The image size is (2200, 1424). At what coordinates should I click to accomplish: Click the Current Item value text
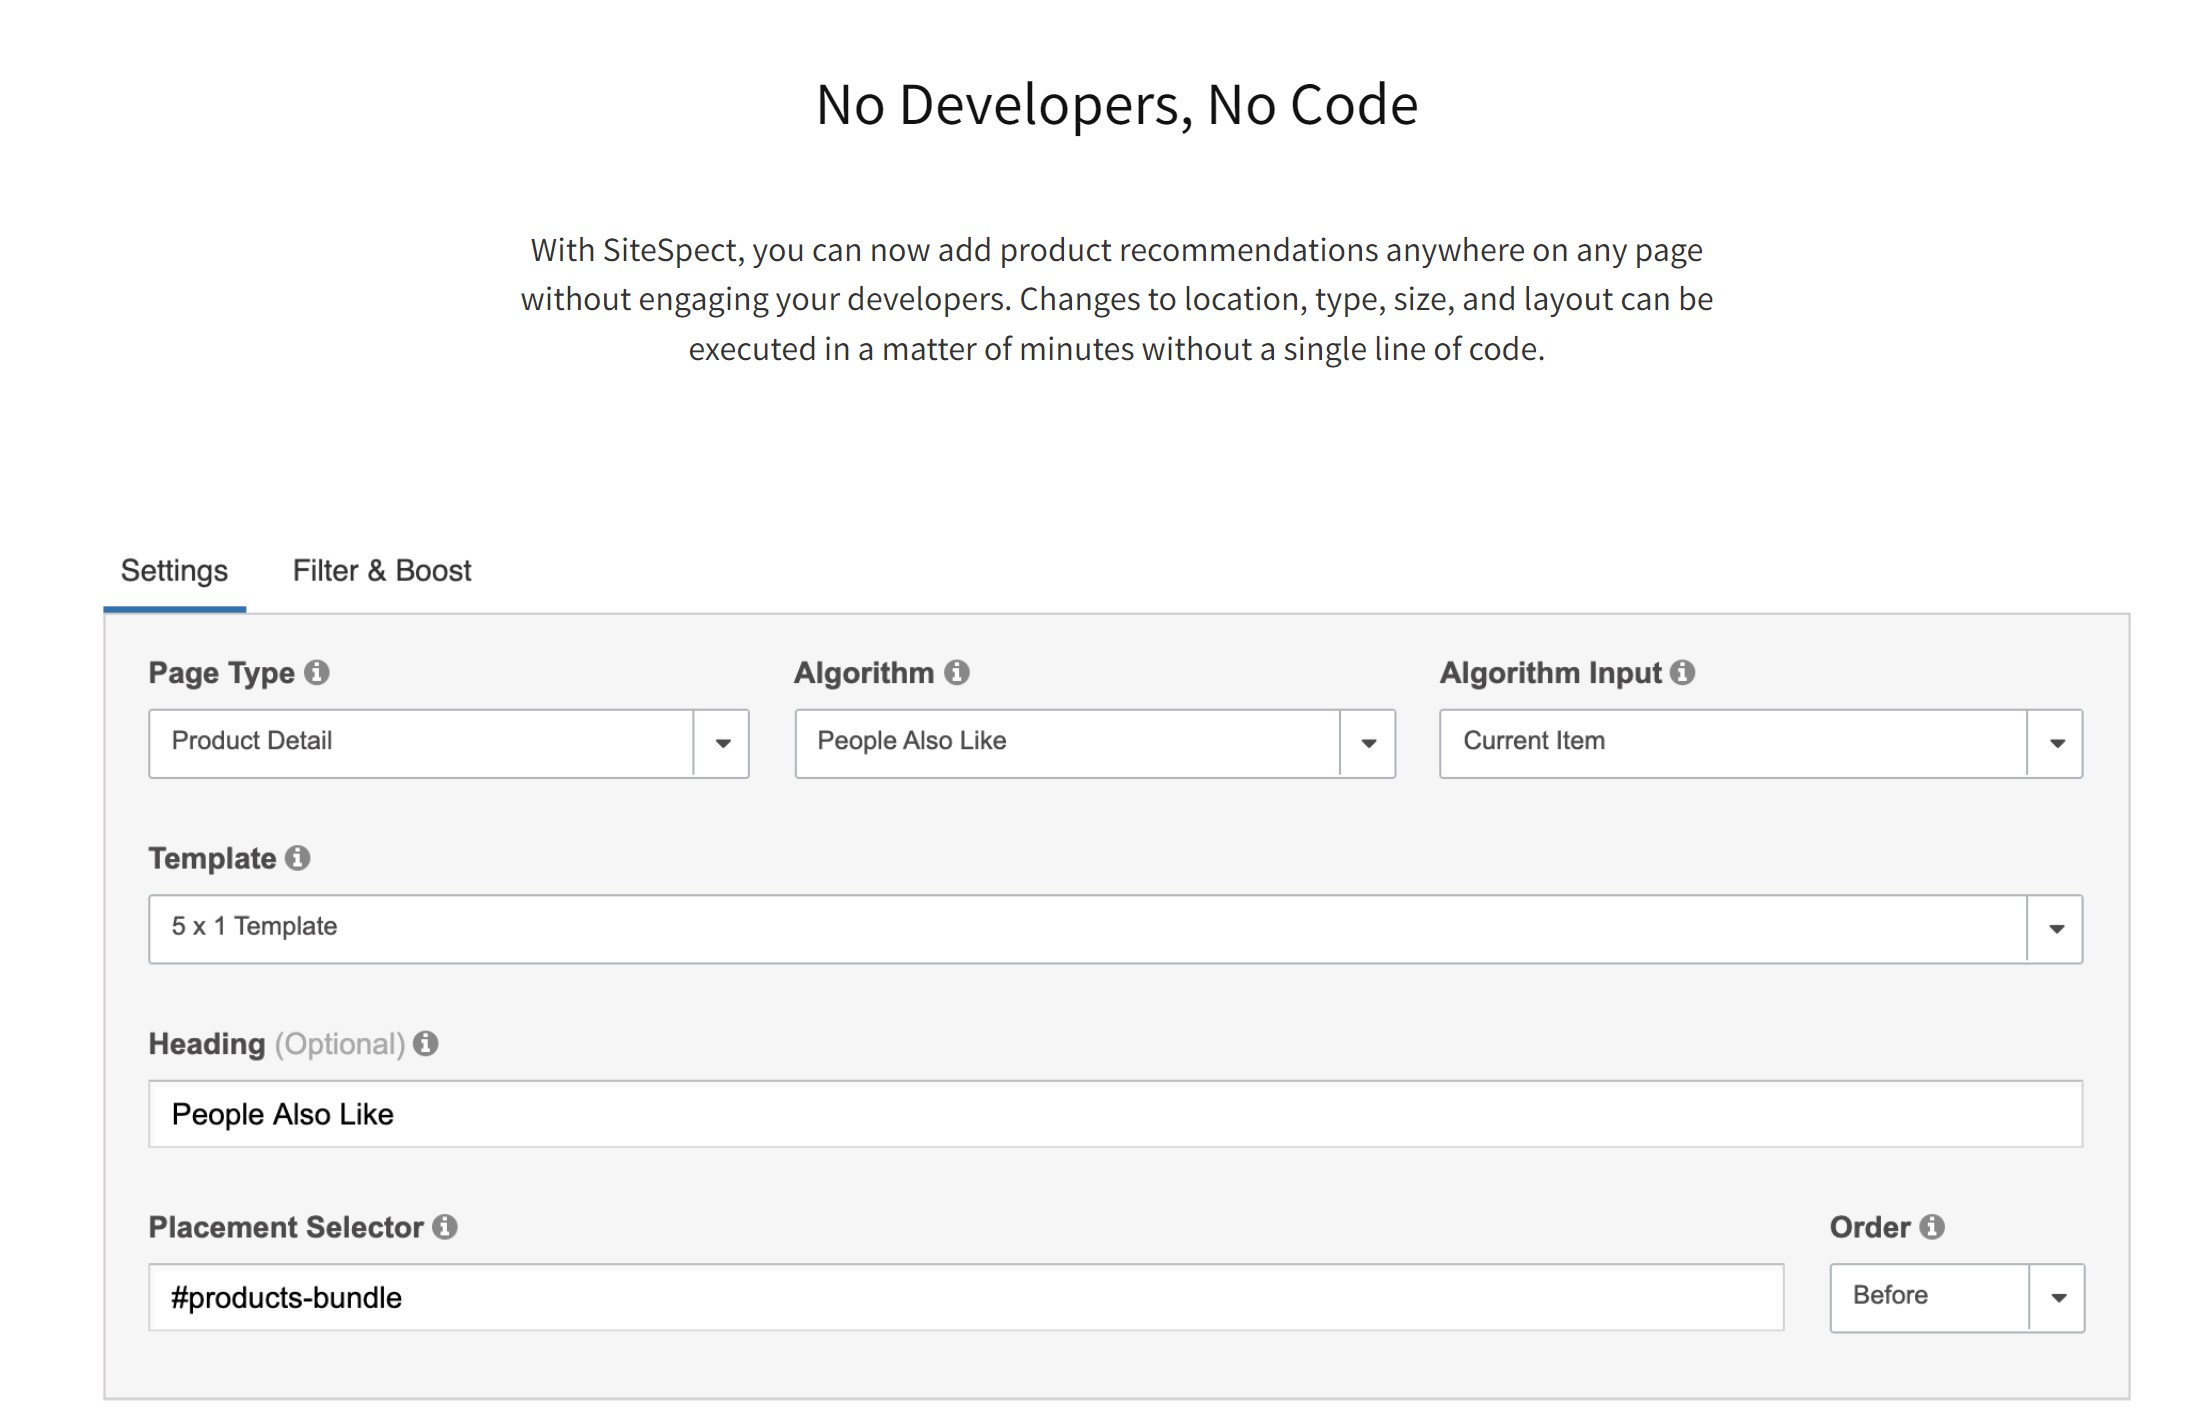coord(1535,741)
